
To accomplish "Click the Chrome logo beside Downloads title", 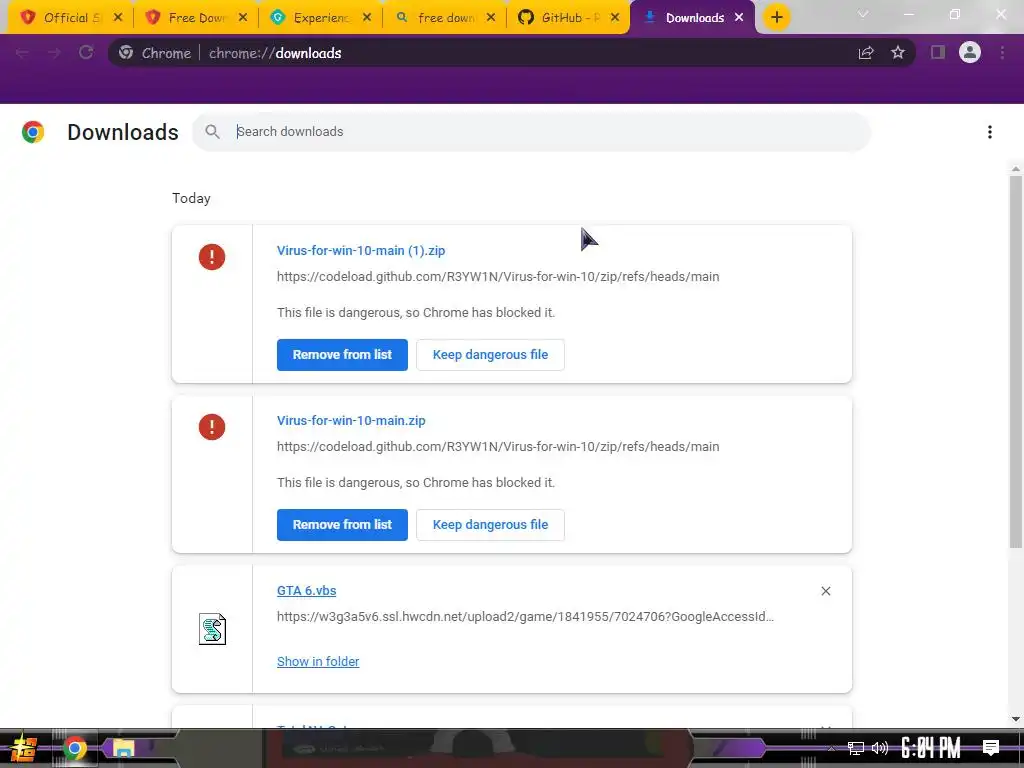I will [33, 132].
